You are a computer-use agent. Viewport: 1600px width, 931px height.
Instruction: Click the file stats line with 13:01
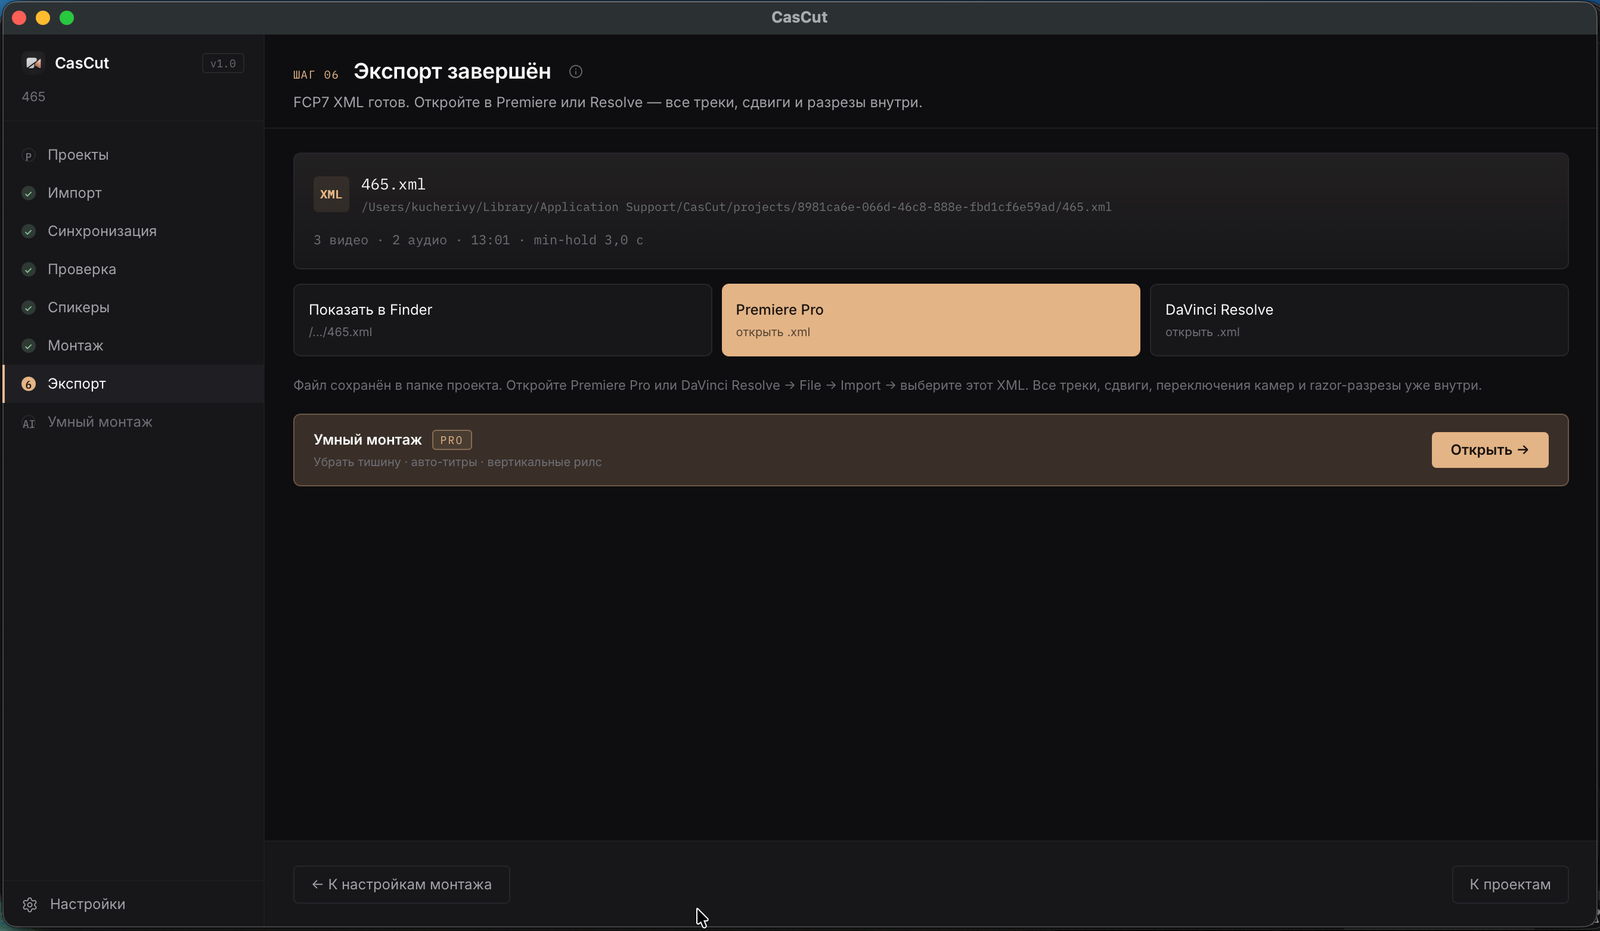478,240
